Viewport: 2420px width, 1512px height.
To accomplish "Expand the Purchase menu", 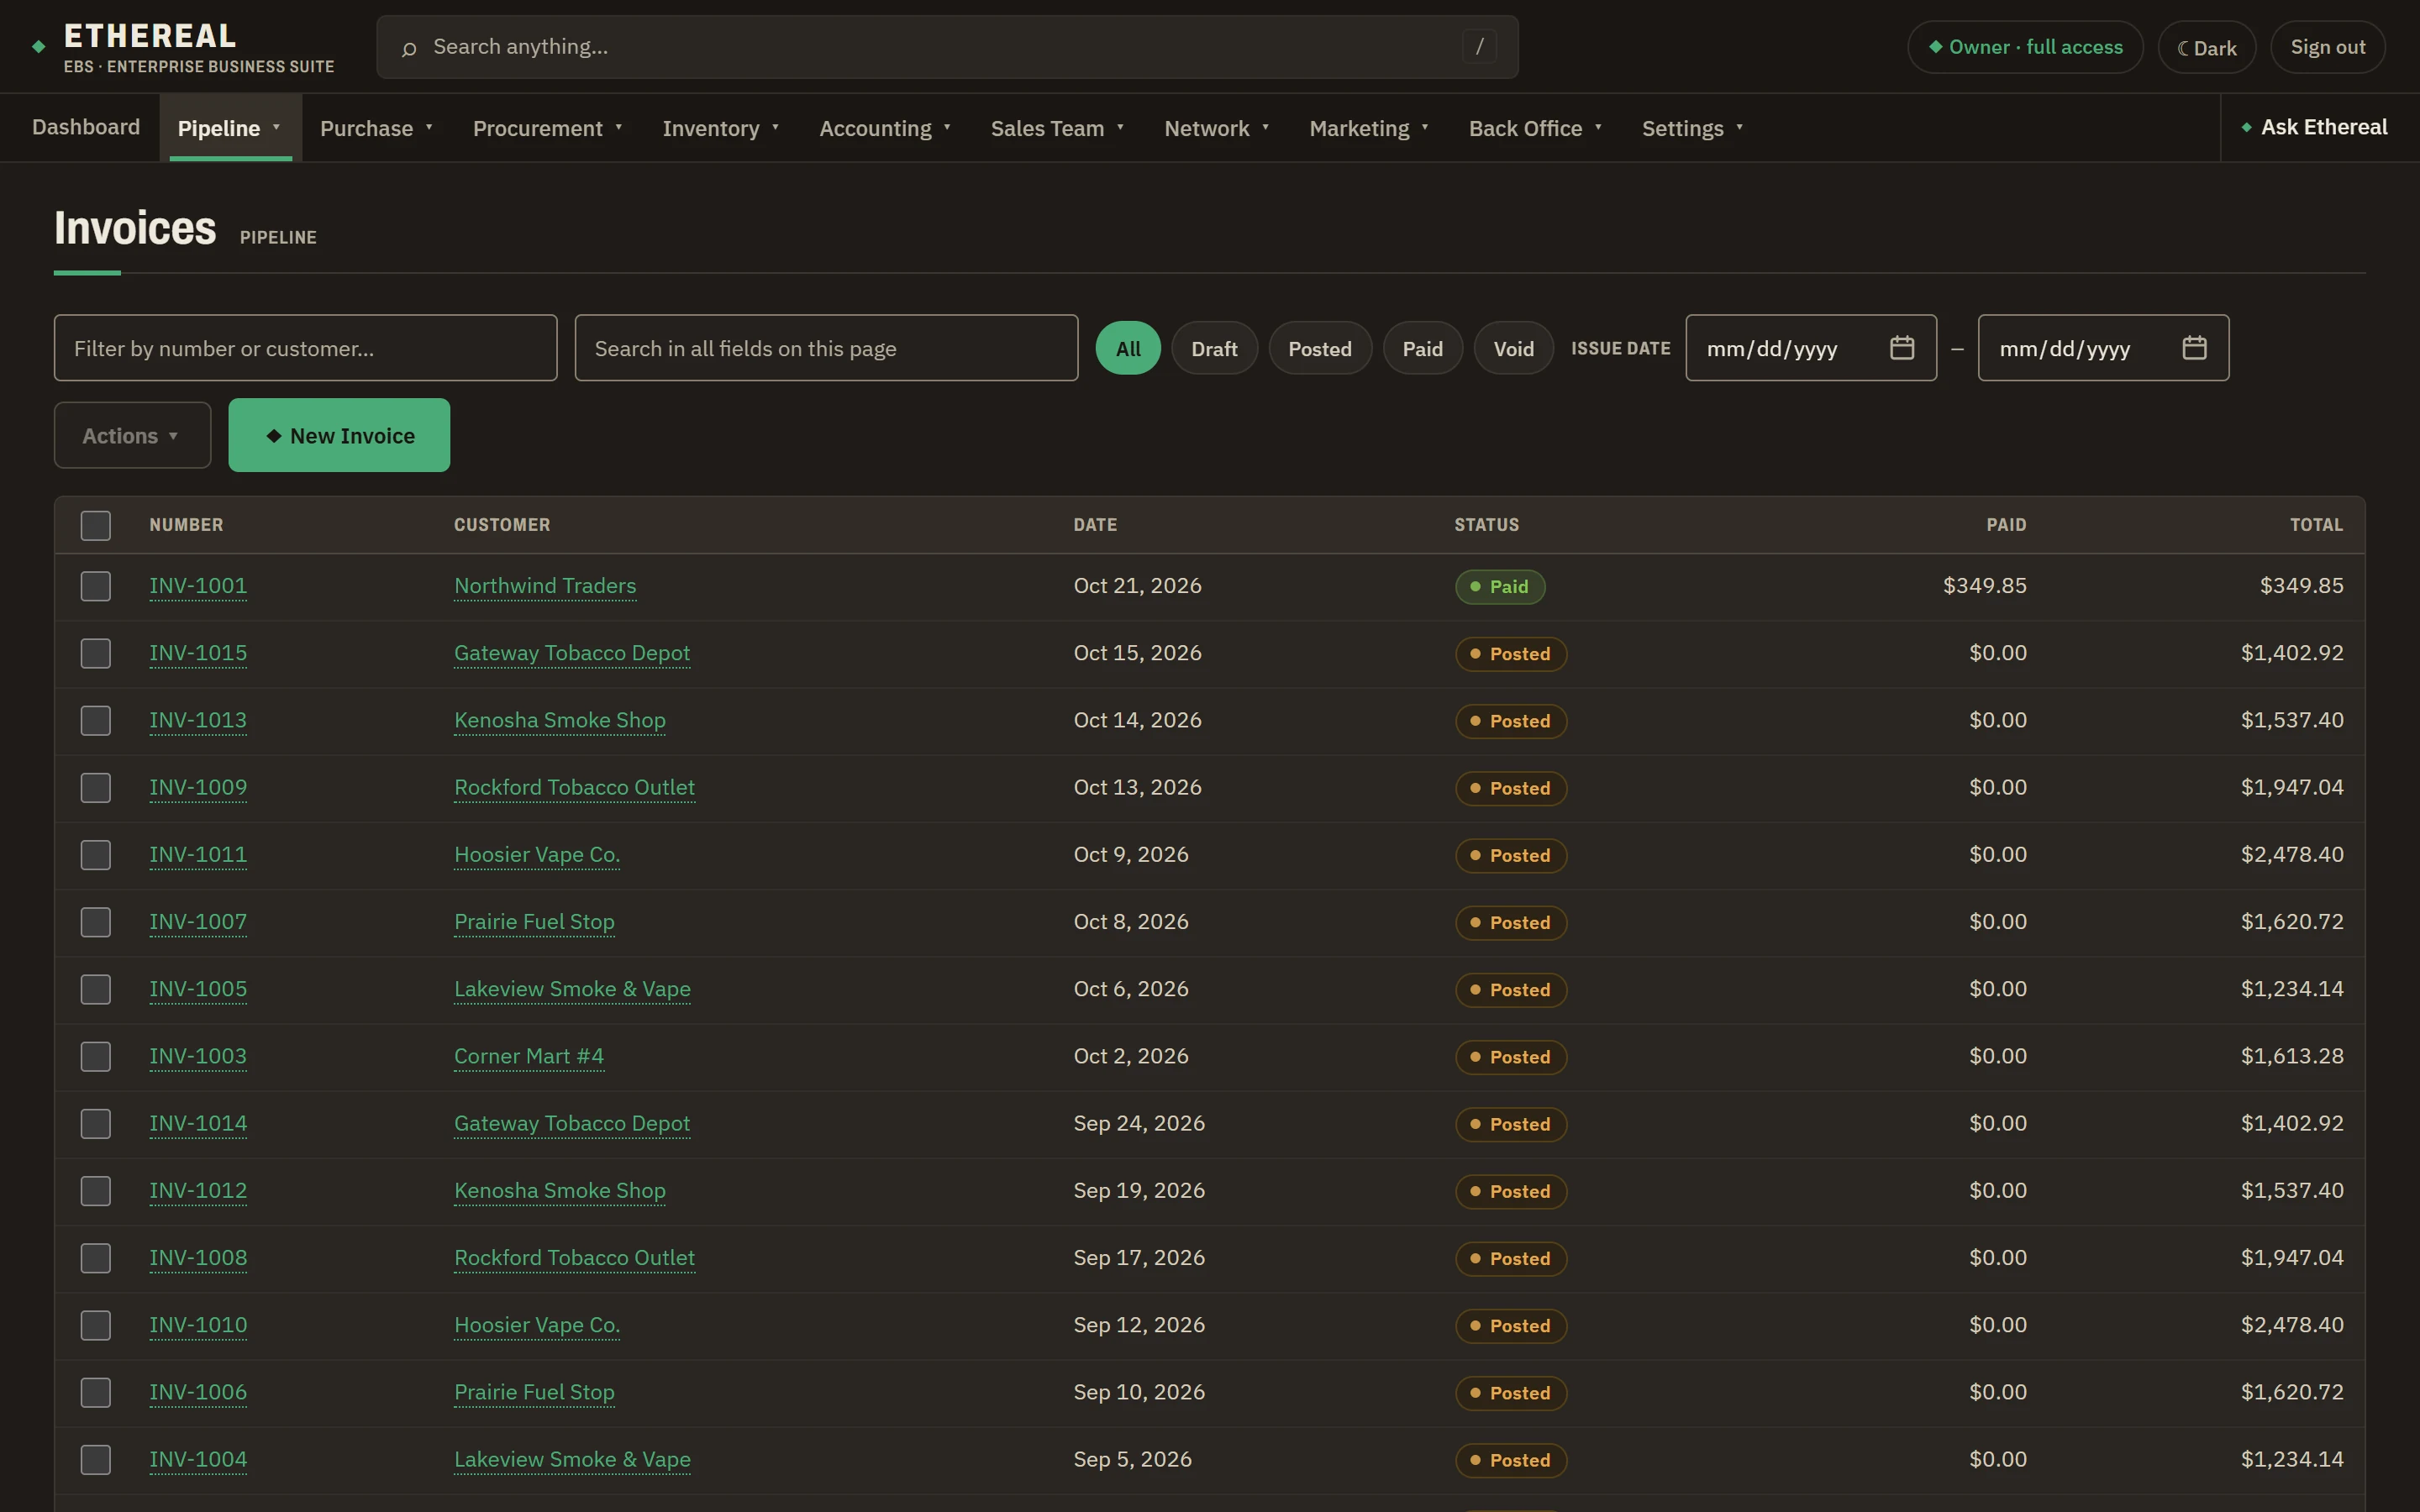I will point(377,128).
